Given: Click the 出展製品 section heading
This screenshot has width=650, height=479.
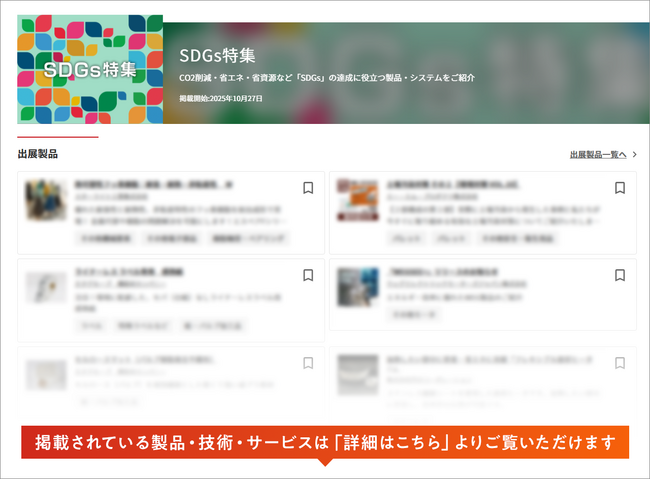Looking at the screenshot, I should tap(37, 154).
